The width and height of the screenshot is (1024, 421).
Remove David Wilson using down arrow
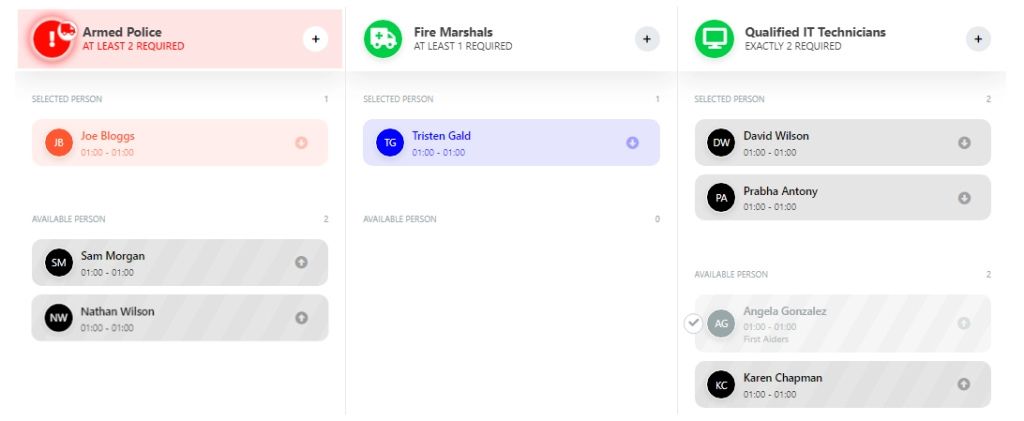[x=964, y=143]
